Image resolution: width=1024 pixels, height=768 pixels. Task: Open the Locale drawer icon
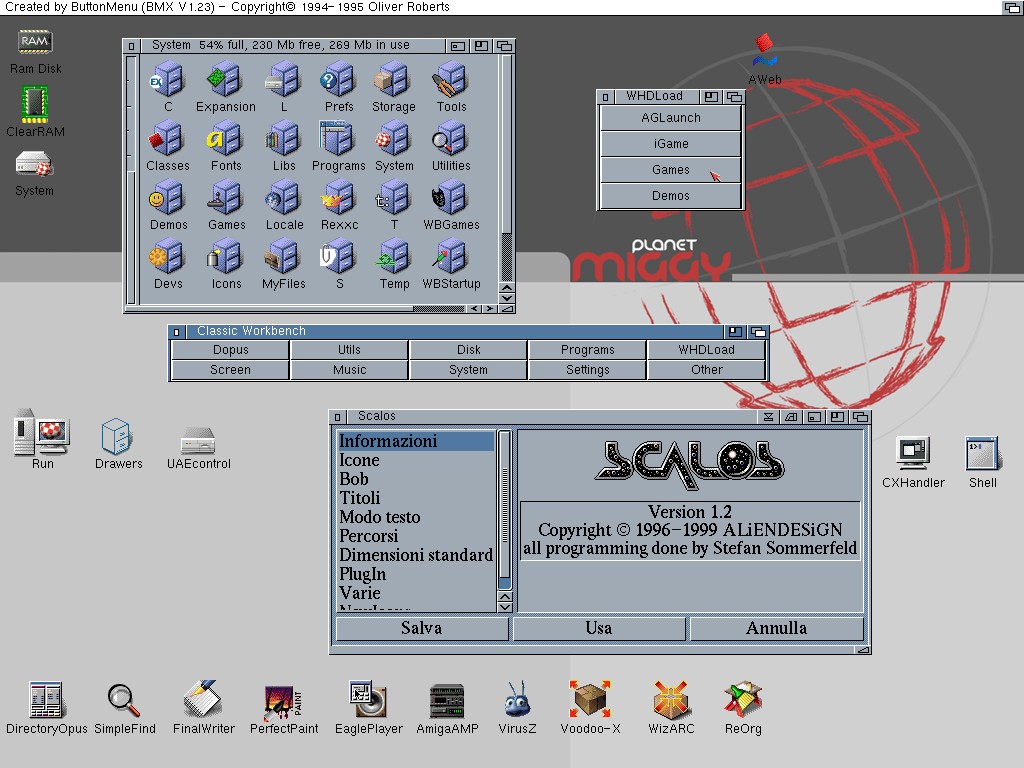click(283, 198)
